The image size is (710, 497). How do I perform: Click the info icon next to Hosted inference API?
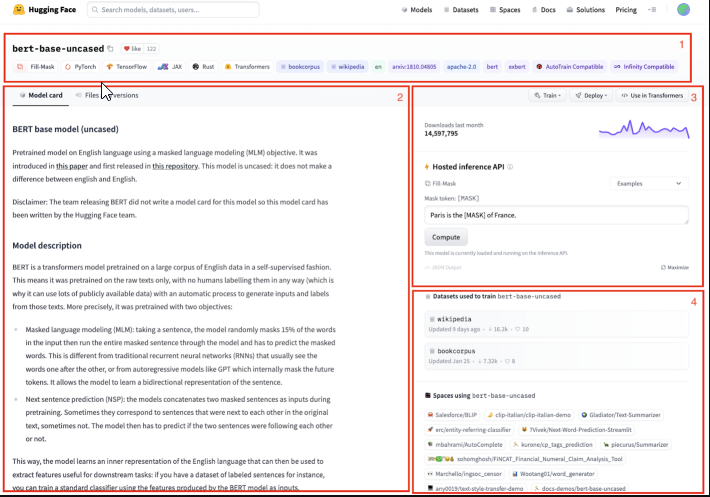tap(510, 167)
